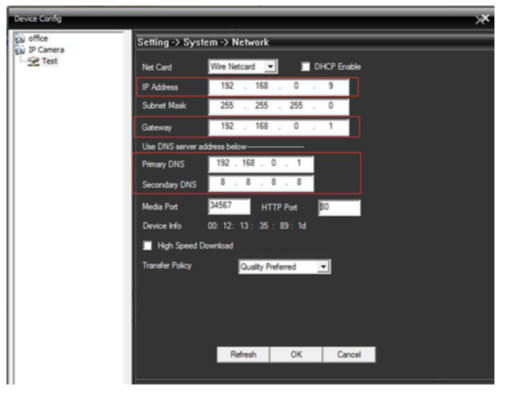The height and width of the screenshot is (395, 508).
Task: Click the Media Port field showing 34567
Action: pyautogui.click(x=229, y=206)
